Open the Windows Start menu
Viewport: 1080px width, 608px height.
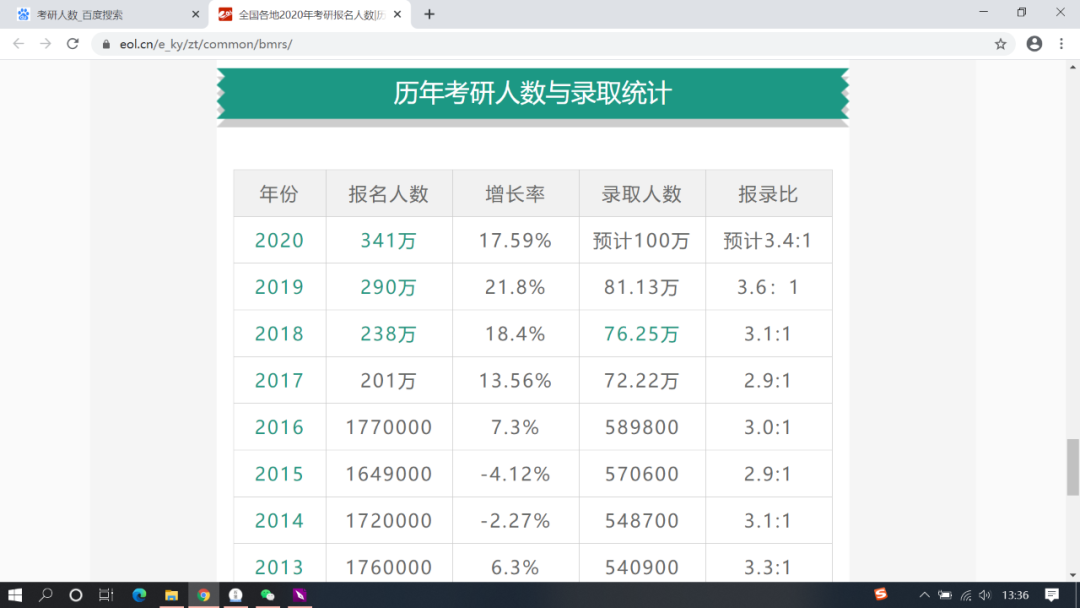[16, 595]
